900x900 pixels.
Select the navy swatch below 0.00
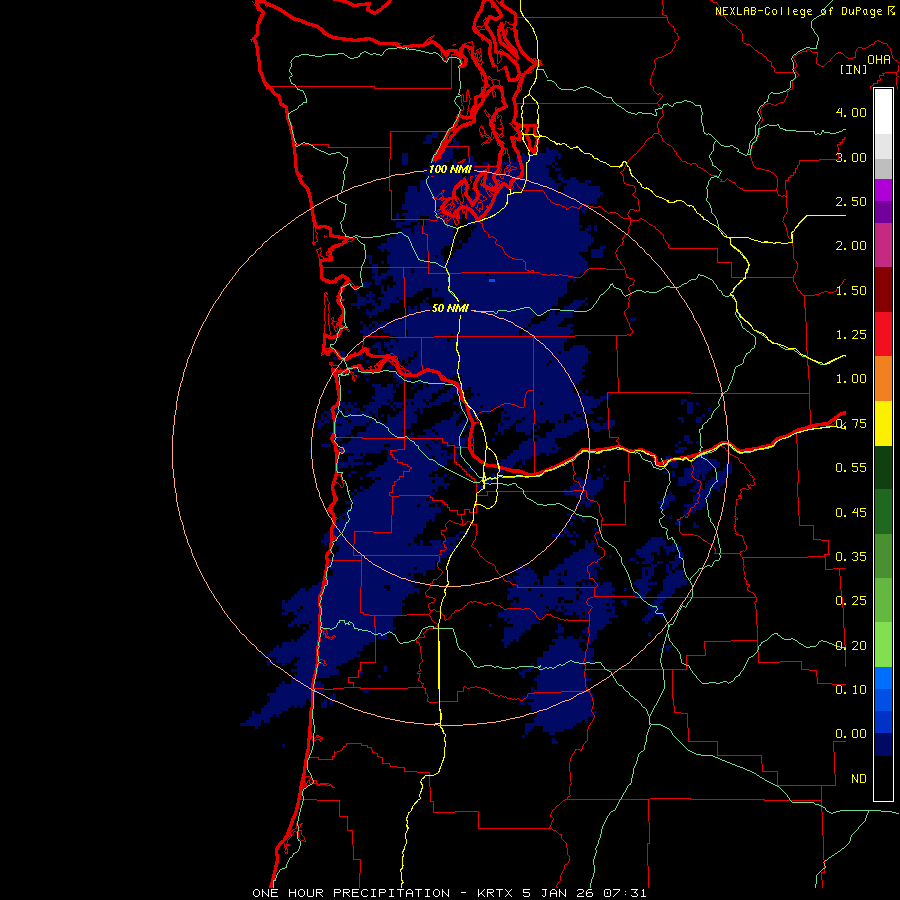[883, 745]
